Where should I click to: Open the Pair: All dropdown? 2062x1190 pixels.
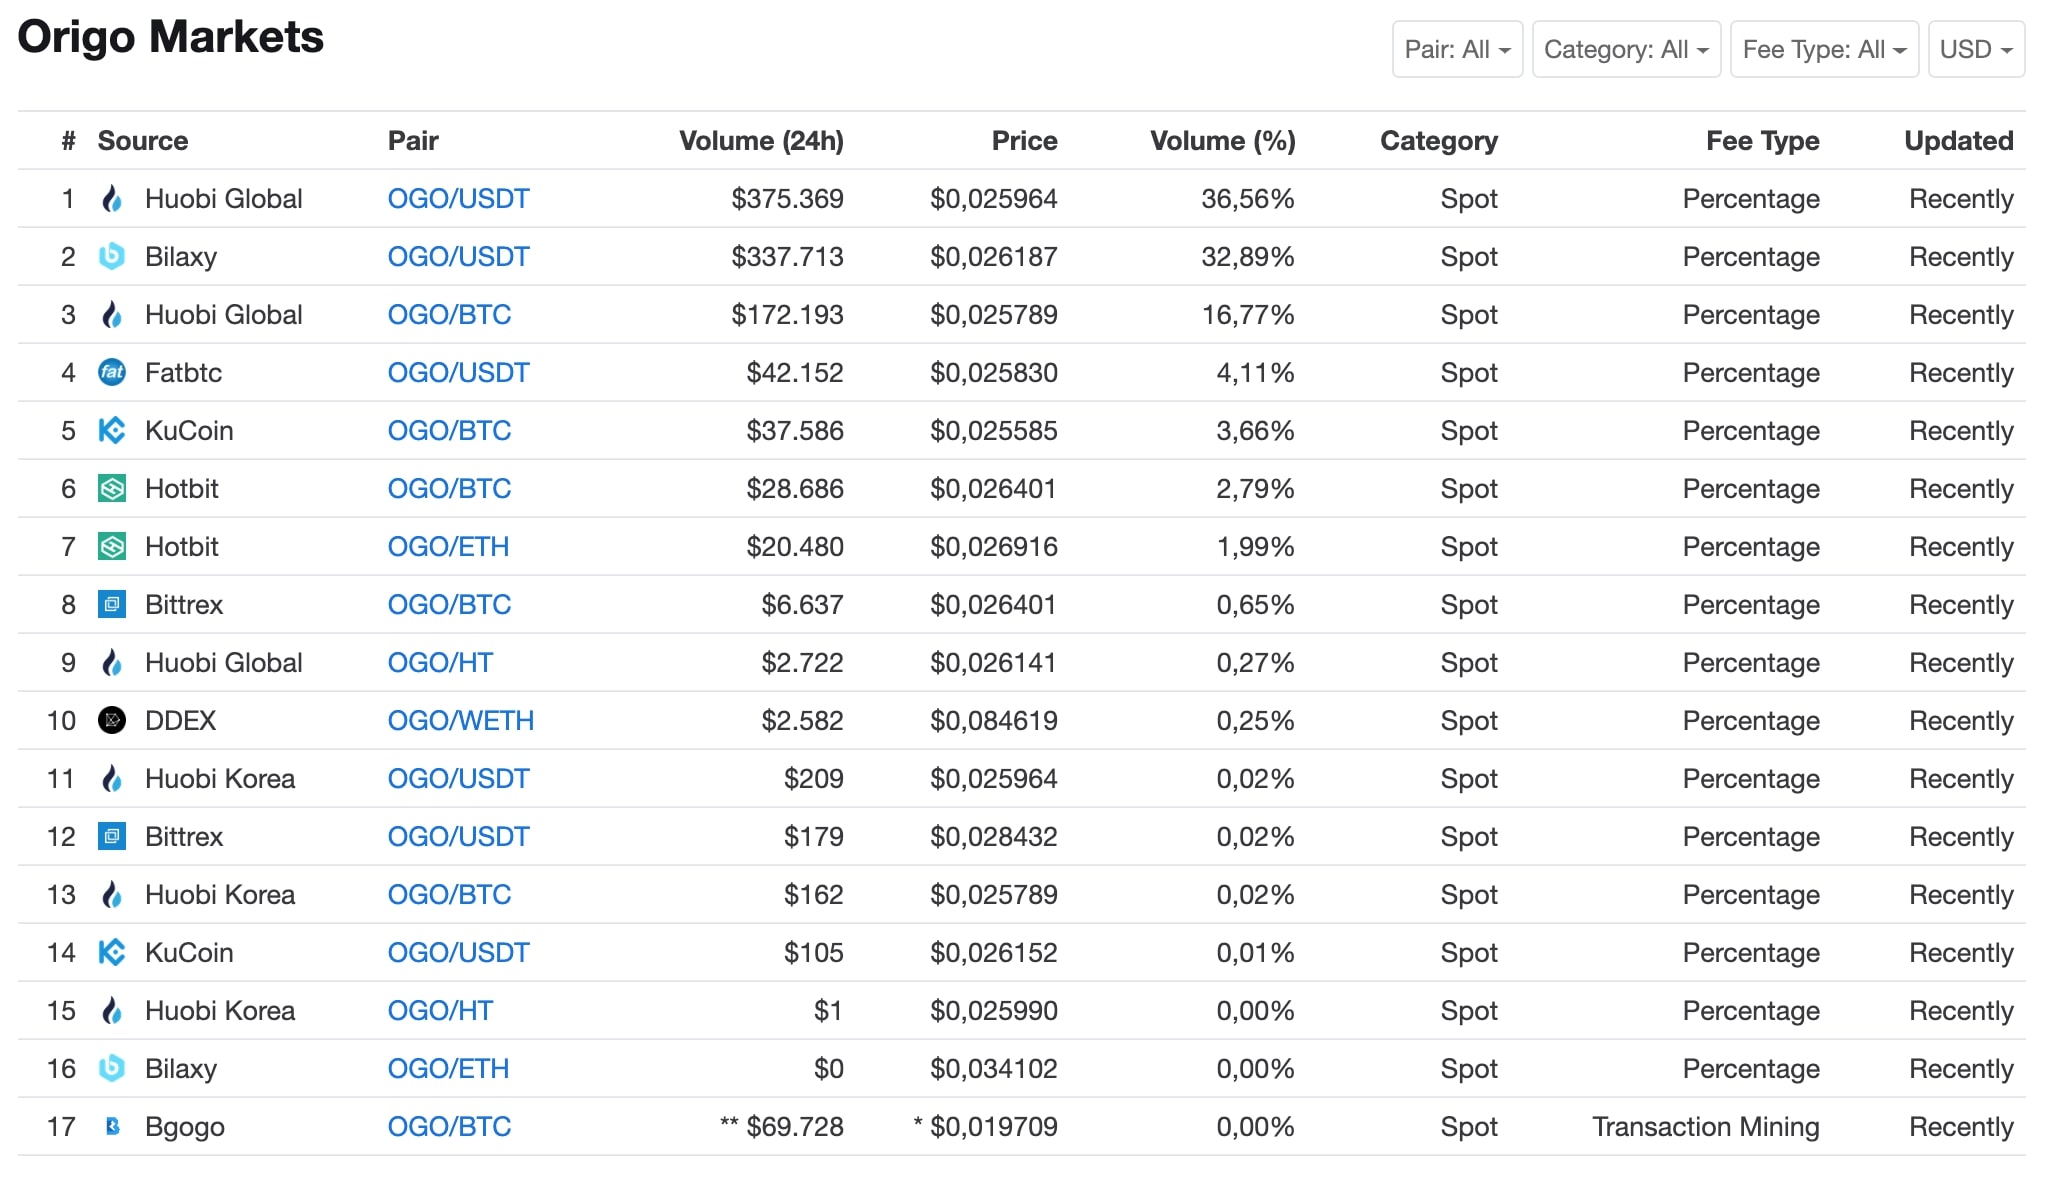tap(1457, 49)
